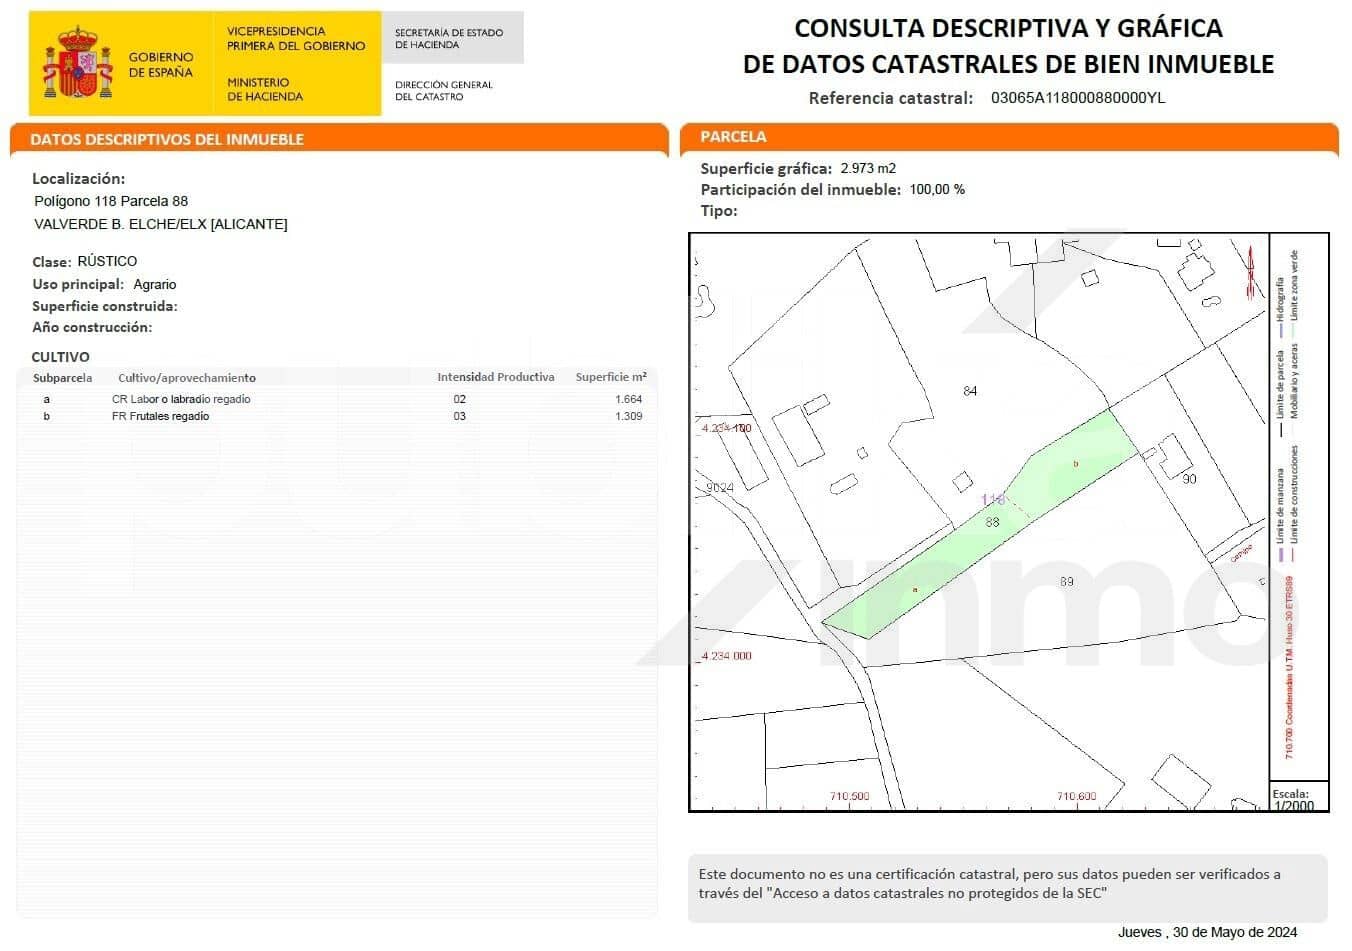Click the PARCELA section header
This screenshot has height=951, width=1352.
click(733, 137)
